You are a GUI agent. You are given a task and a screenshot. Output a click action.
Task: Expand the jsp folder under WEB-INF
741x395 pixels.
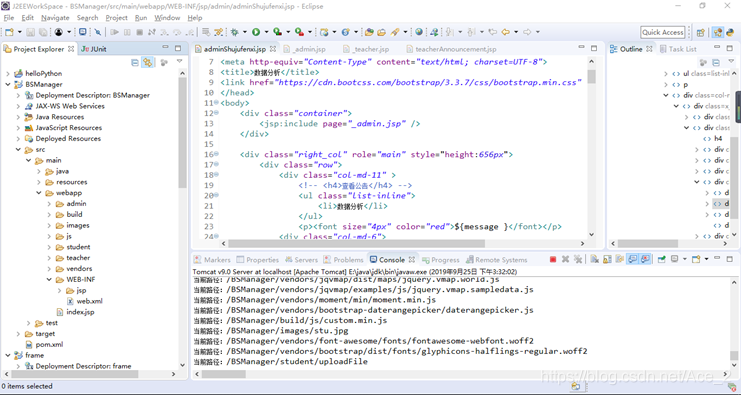pos(60,291)
